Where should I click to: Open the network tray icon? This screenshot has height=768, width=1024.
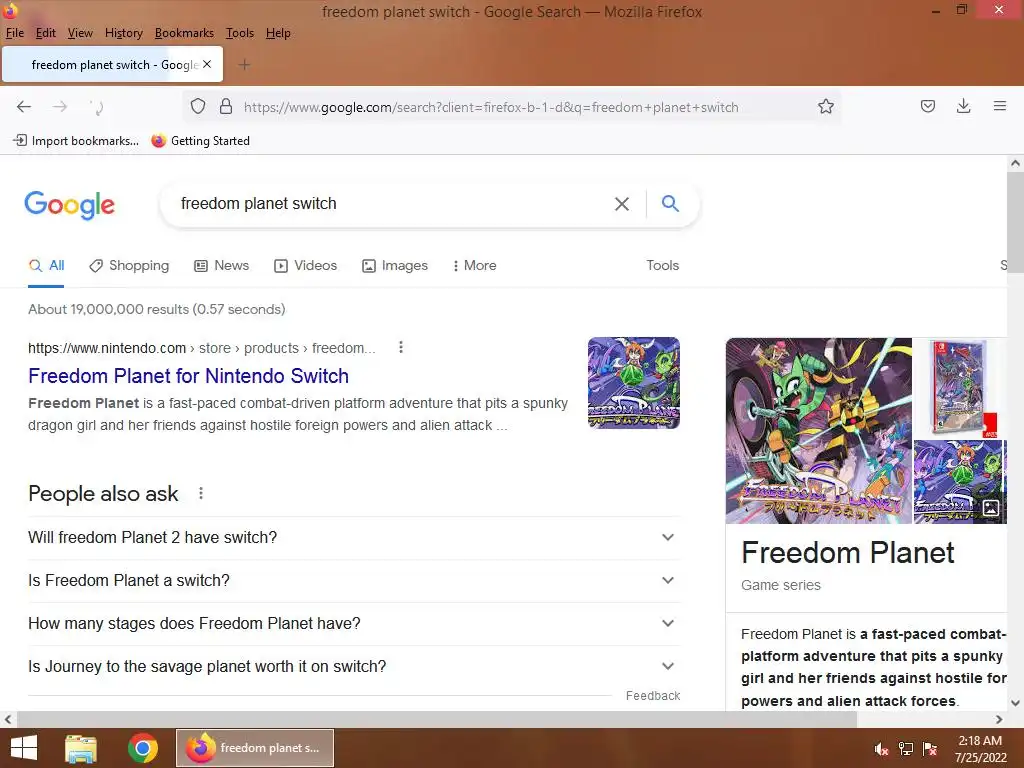(x=906, y=749)
